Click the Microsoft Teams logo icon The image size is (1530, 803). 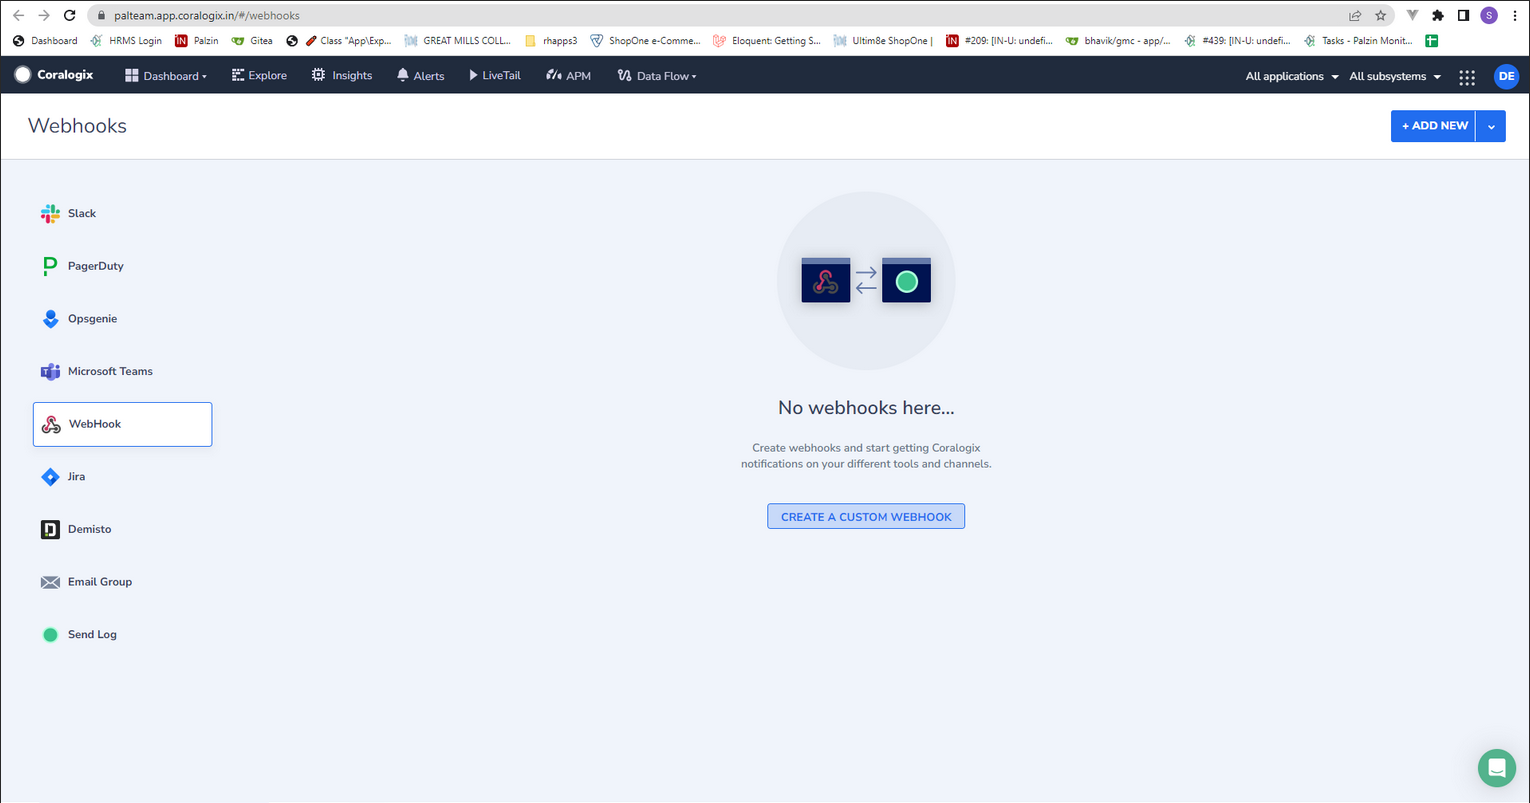coord(50,371)
